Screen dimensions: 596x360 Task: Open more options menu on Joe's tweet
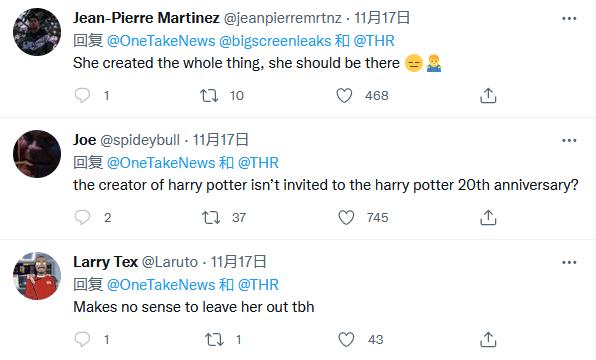pos(569,140)
